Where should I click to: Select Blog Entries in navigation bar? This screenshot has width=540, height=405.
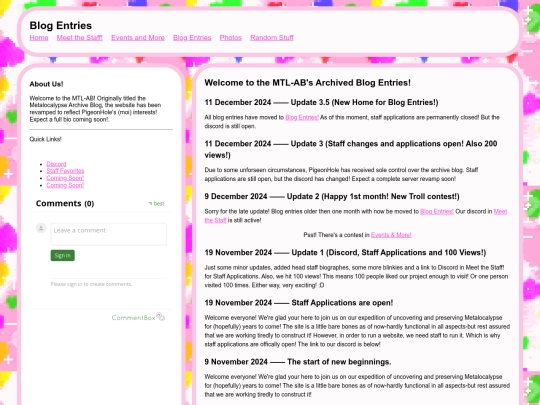(x=192, y=38)
